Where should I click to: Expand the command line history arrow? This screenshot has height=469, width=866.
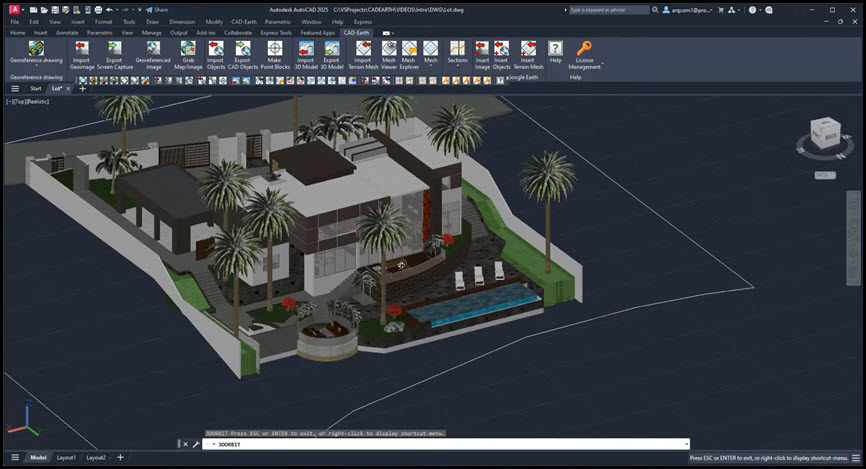click(687, 444)
